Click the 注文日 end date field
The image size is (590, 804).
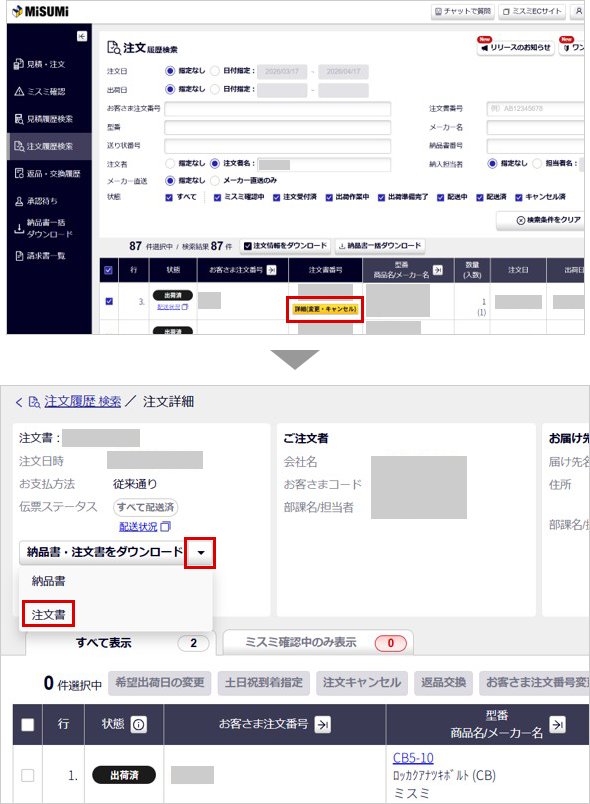343,71
